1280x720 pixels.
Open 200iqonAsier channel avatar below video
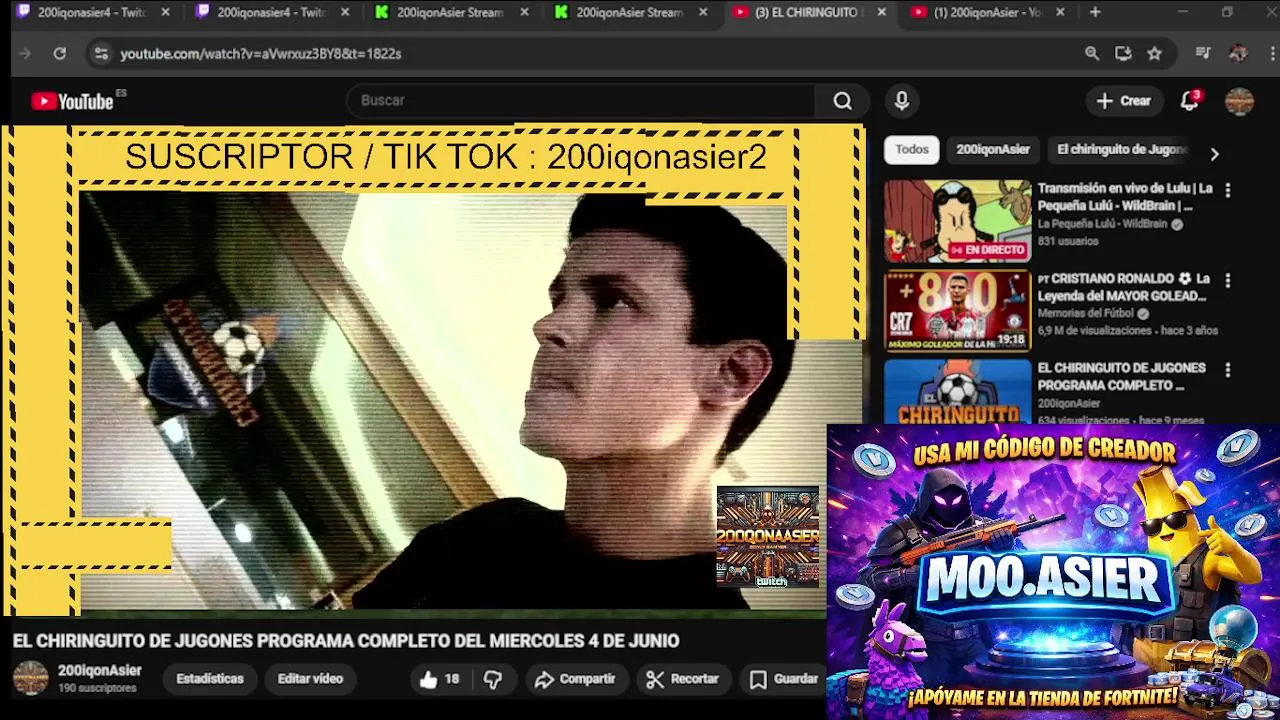30,678
